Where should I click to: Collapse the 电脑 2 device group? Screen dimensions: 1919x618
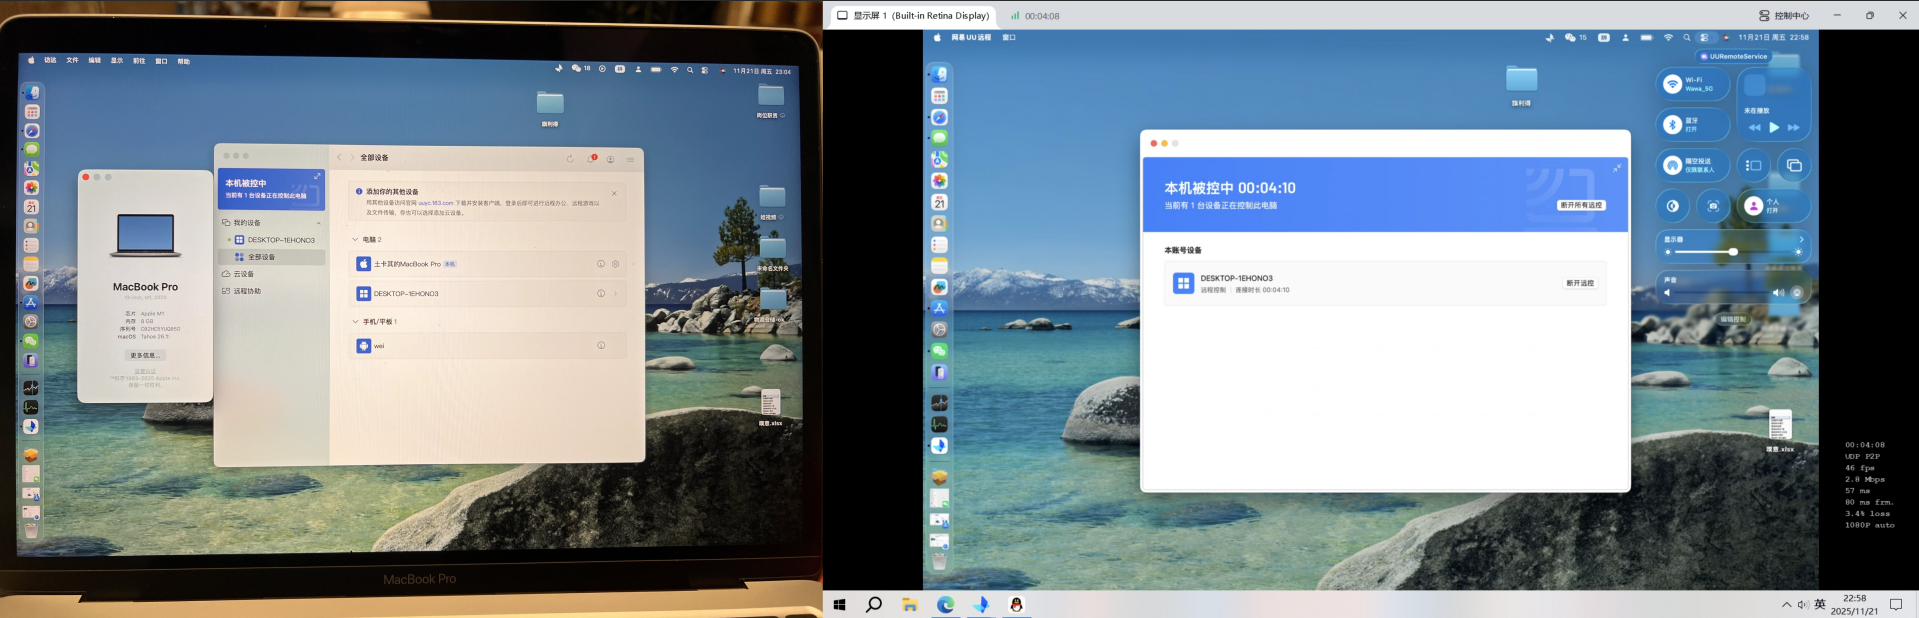(x=355, y=240)
